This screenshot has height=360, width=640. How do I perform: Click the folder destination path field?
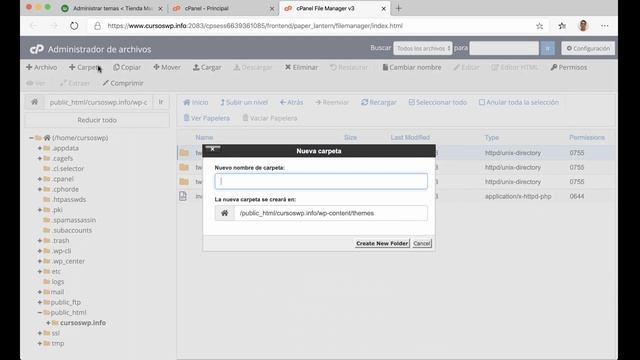coord(331,213)
